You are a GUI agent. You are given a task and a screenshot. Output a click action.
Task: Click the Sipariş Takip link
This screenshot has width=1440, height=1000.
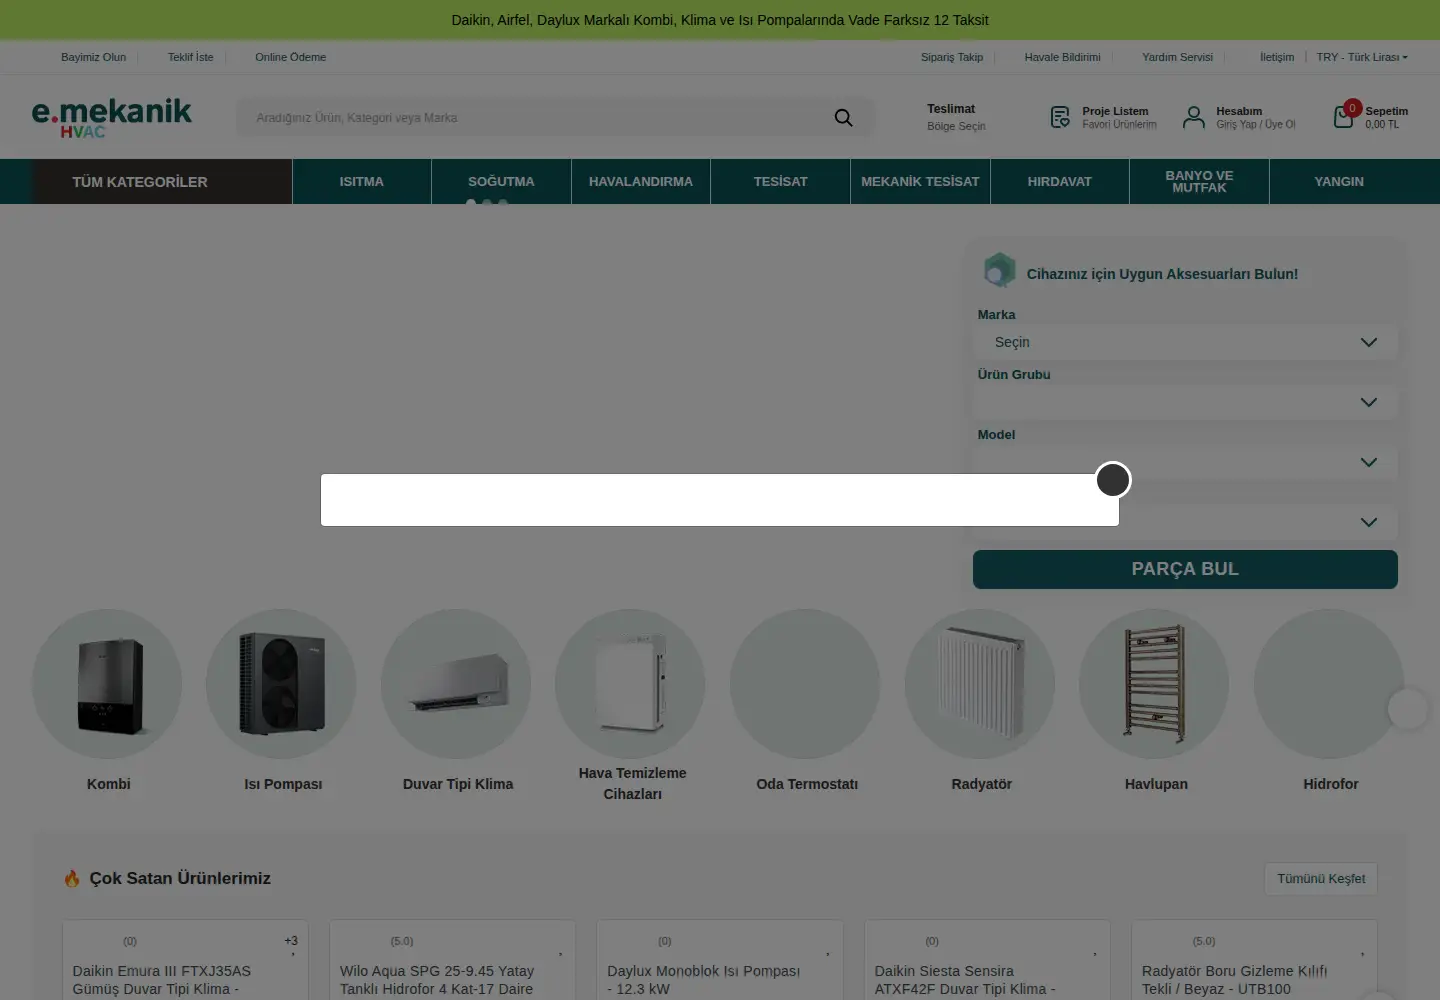[x=952, y=57]
